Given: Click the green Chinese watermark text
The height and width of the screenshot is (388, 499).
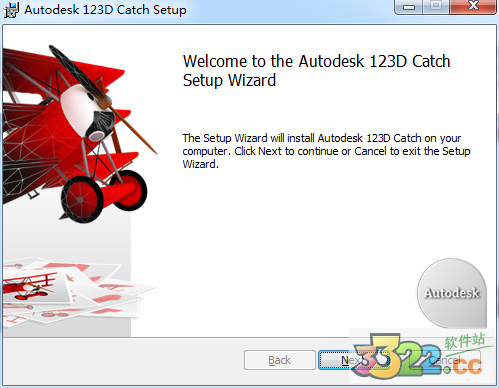Looking at the screenshot, I should point(465,341).
